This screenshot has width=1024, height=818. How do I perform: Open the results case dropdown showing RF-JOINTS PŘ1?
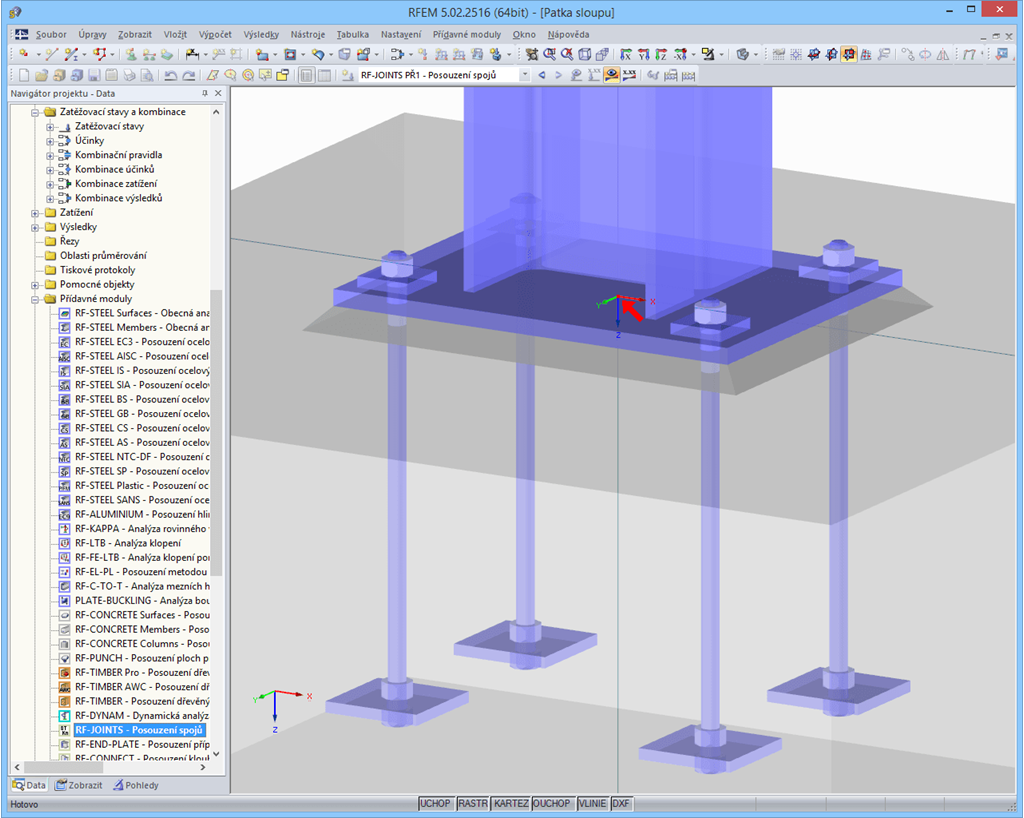point(525,74)
